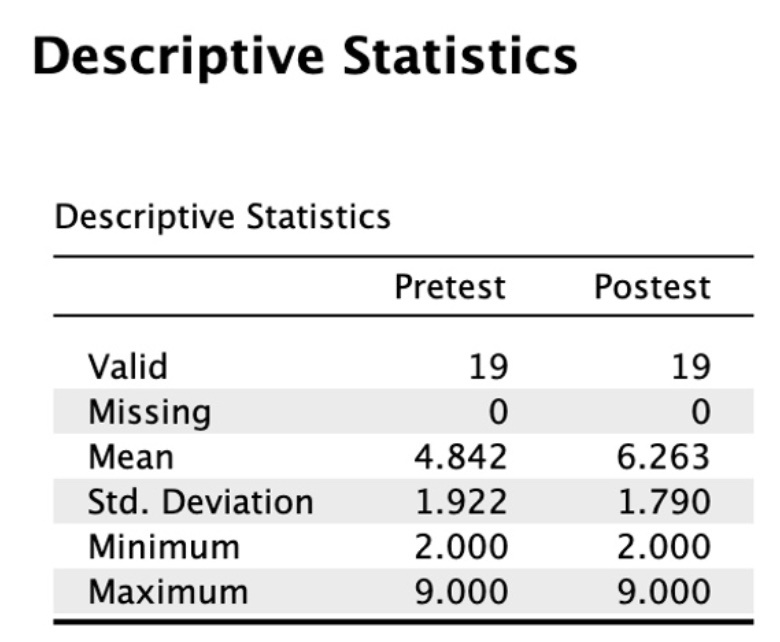Viewport: 780px width, 642px height.
Task: Click the Valid count under Postest
Action: pyautogui.click(x=690, y=367)
